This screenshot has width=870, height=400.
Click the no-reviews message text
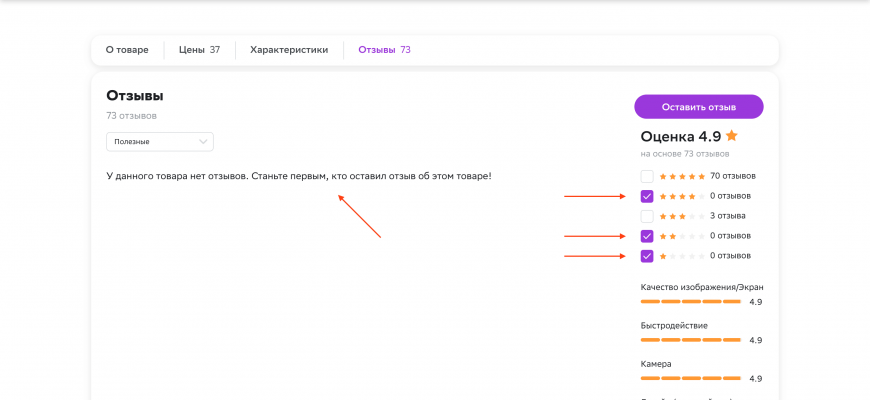(298, 176)
